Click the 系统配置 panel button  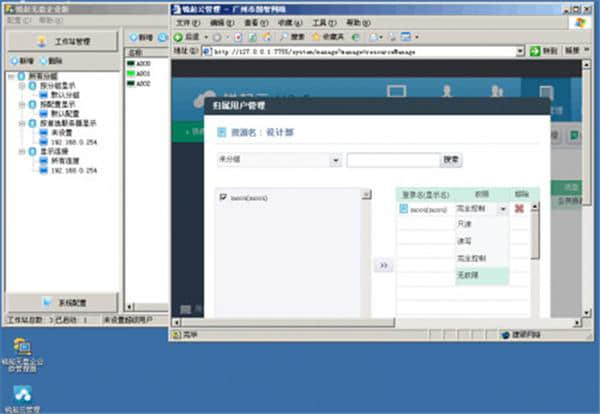63,303
